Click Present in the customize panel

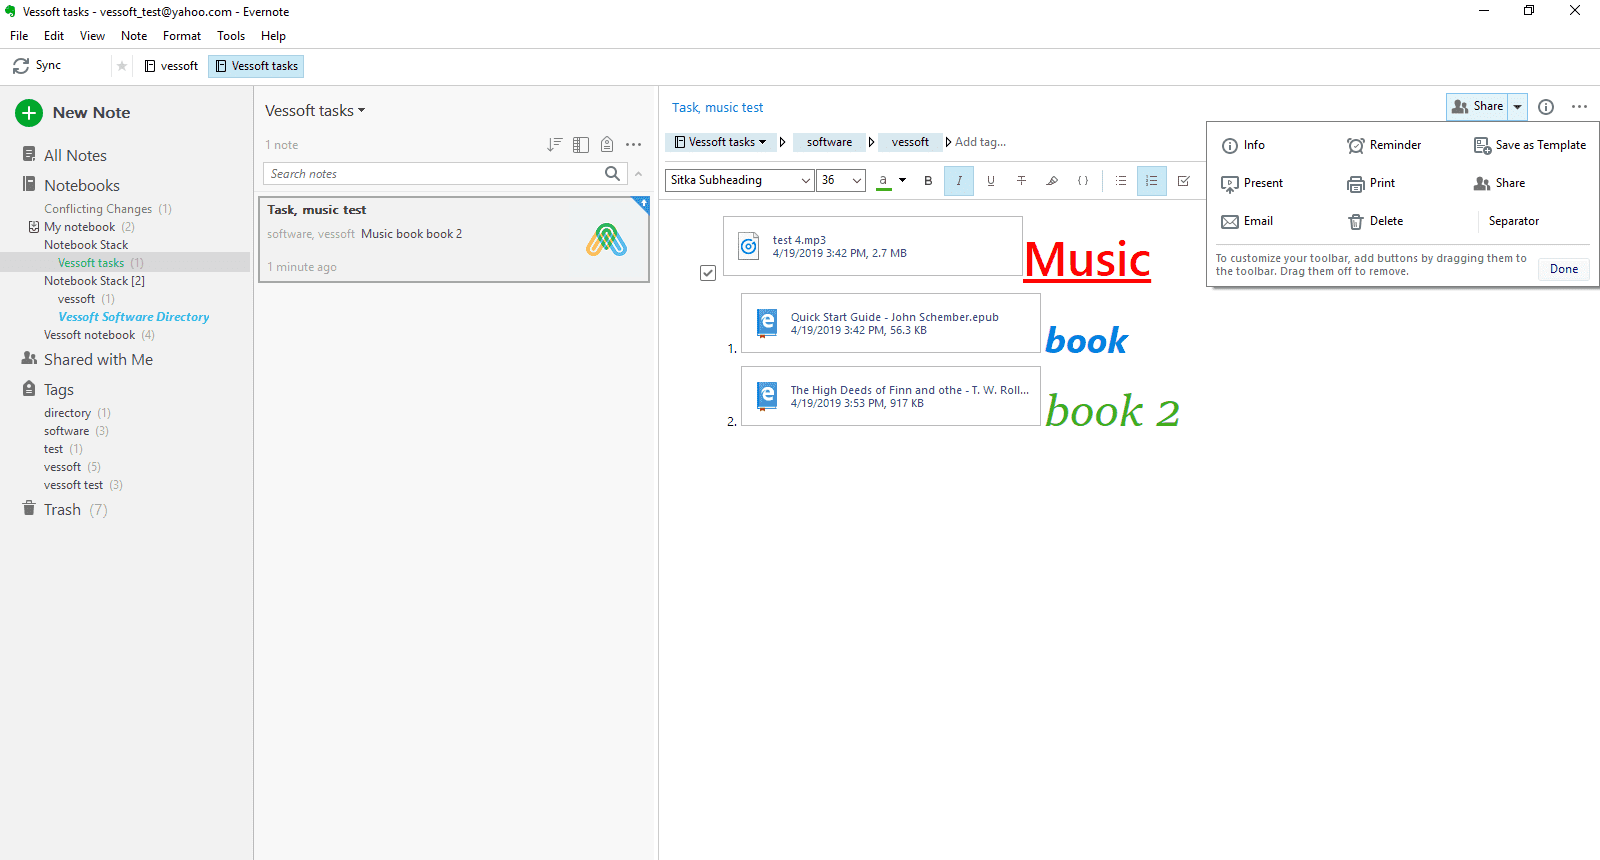[1252, 183]
